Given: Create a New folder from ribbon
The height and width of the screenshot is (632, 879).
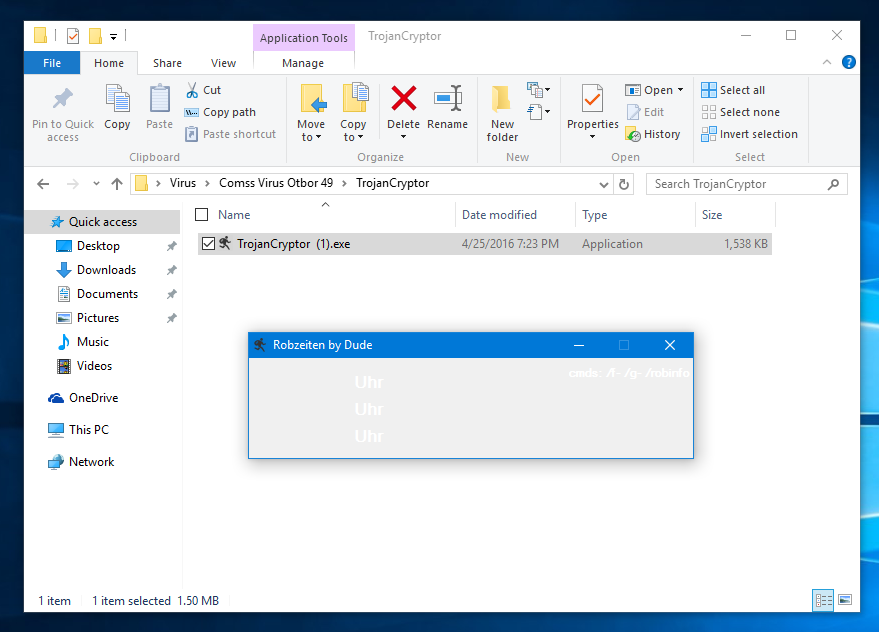Looking at the screenshot, I should [x=502, y=112].
